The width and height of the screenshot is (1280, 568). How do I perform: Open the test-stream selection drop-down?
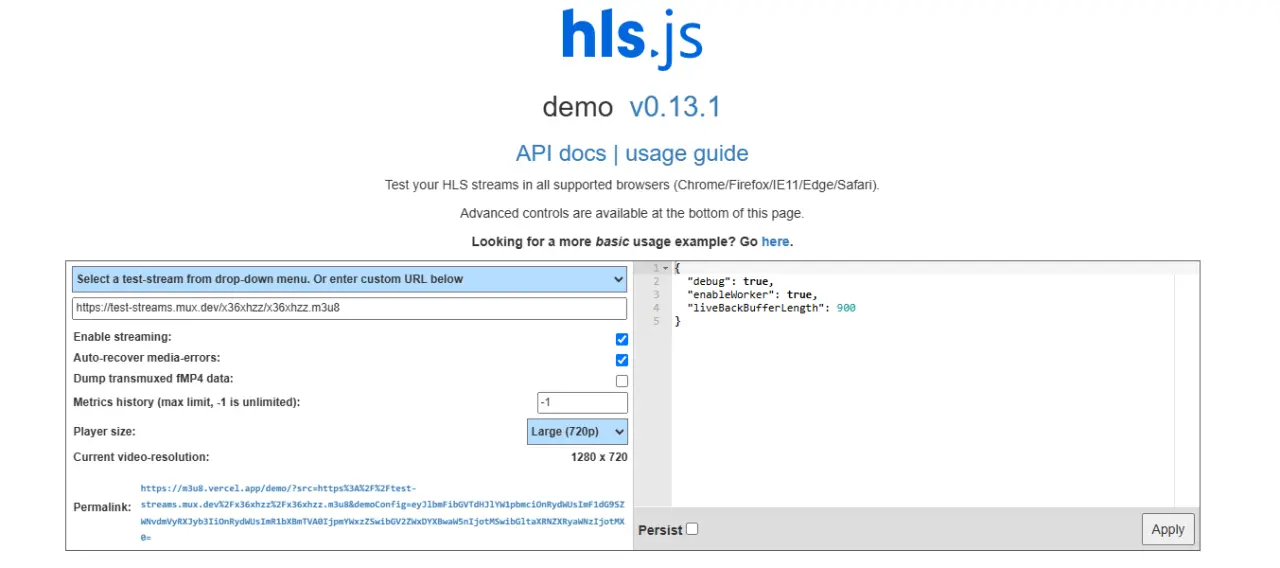pyautogui.click(x=349, y=279)
